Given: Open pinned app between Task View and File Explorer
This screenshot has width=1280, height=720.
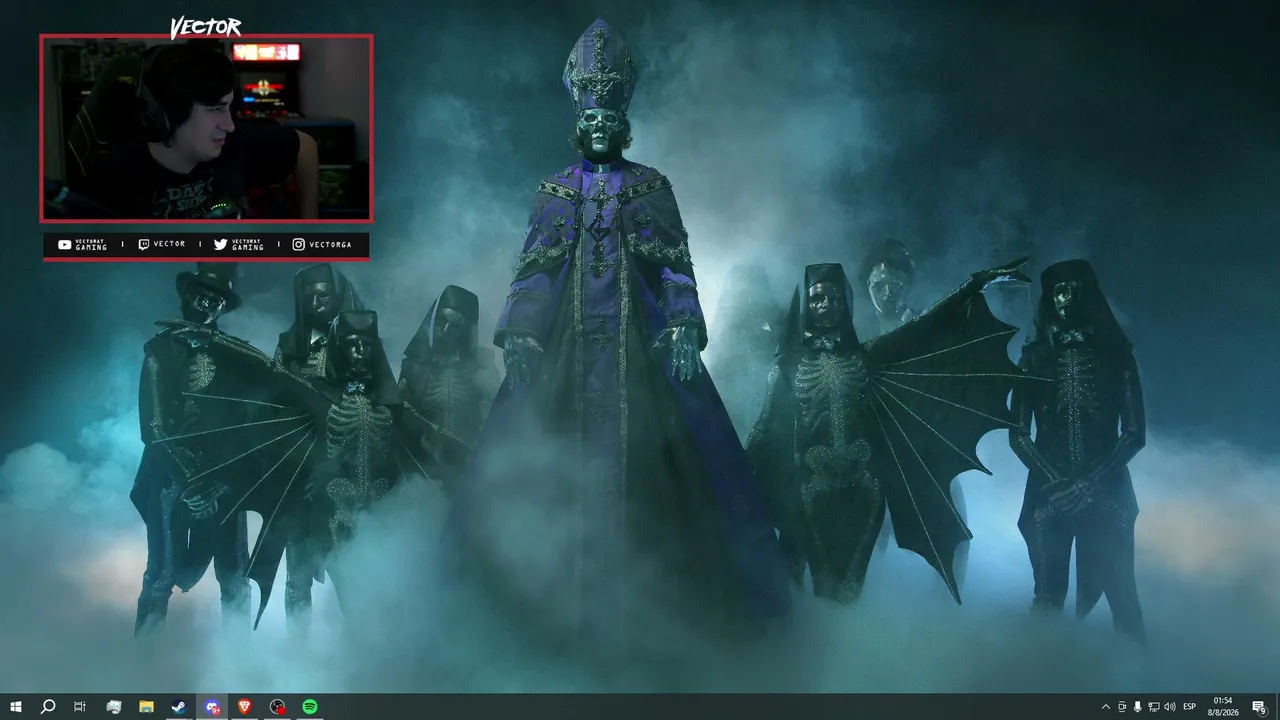Looking at the screenshot, I should [x=113, y=707].
